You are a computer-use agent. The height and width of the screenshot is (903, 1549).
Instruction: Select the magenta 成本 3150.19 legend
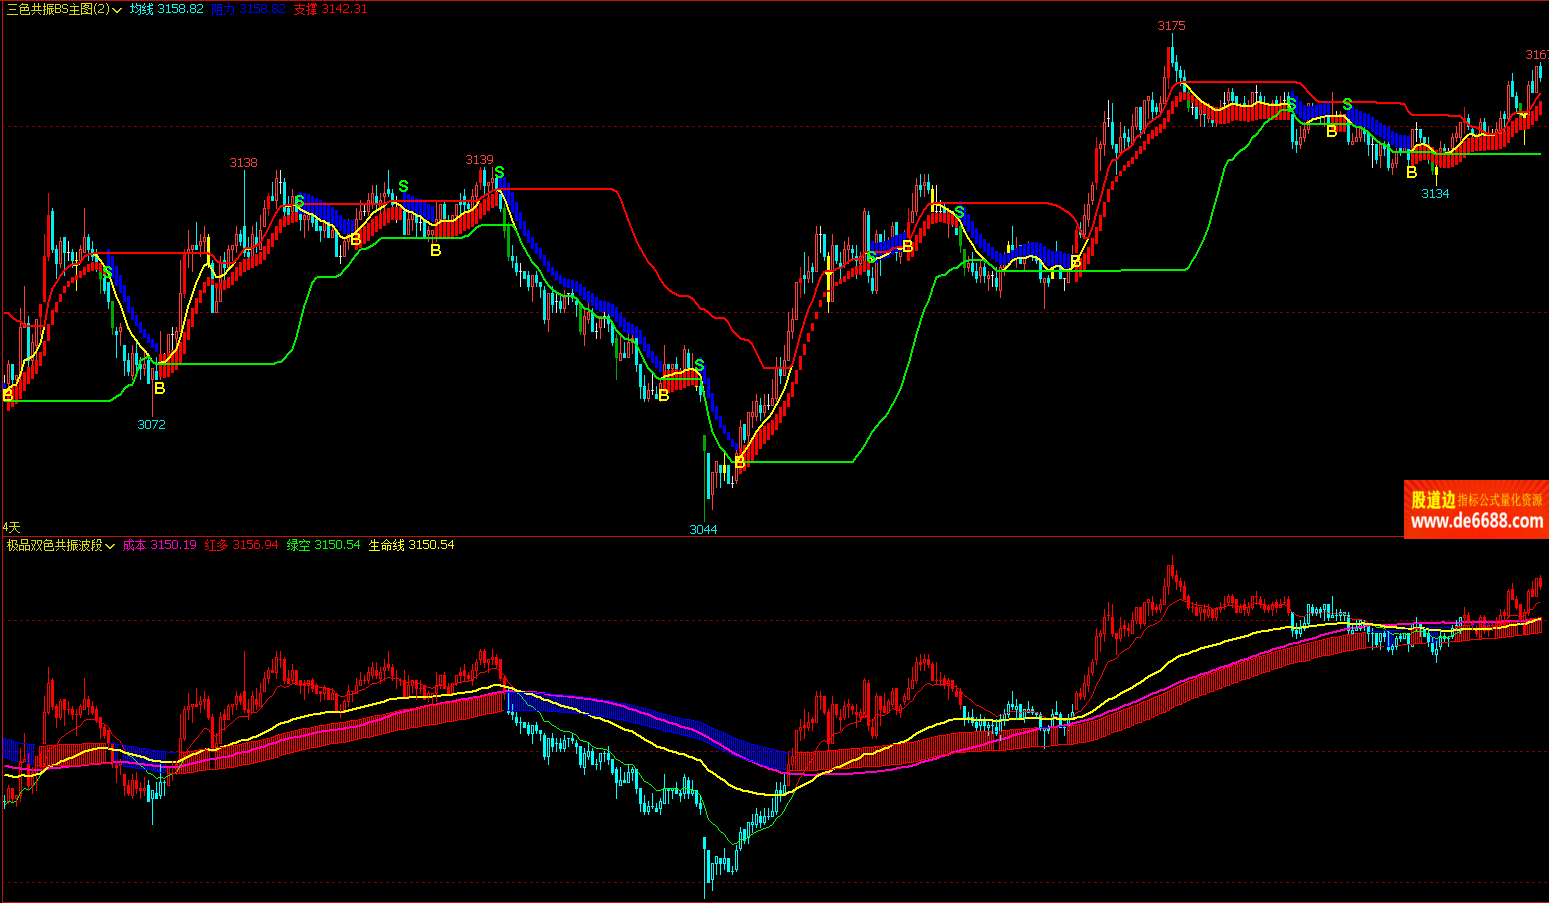[x=159, y=545]
